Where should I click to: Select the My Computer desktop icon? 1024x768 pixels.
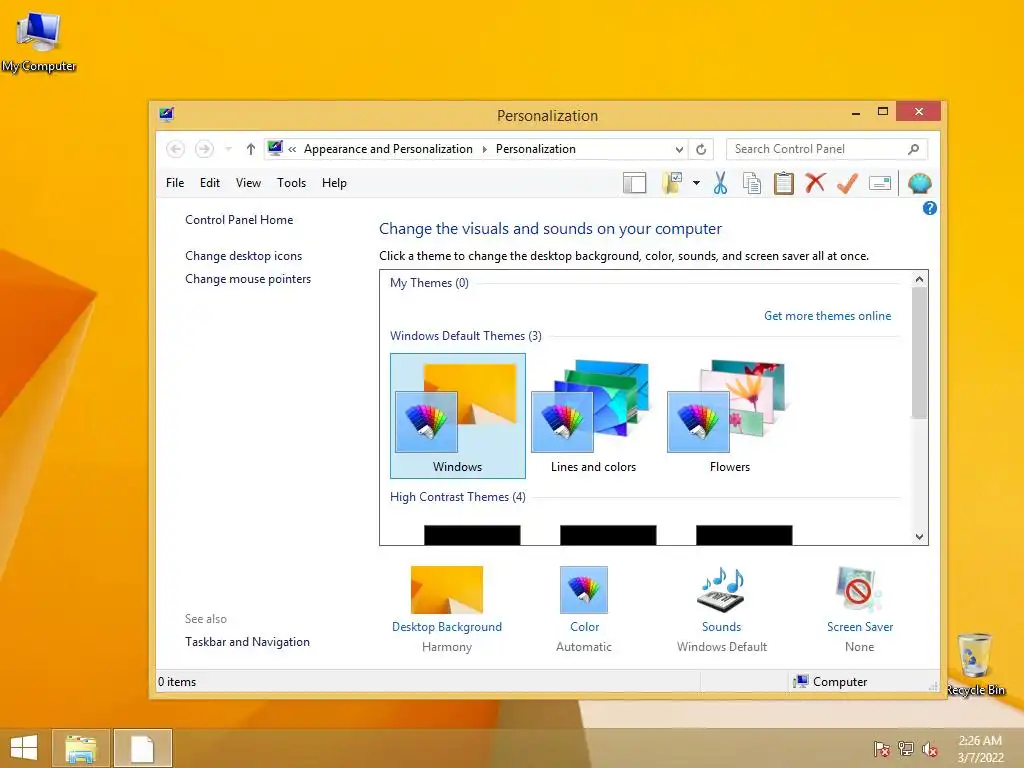click(x=39, y=42)
